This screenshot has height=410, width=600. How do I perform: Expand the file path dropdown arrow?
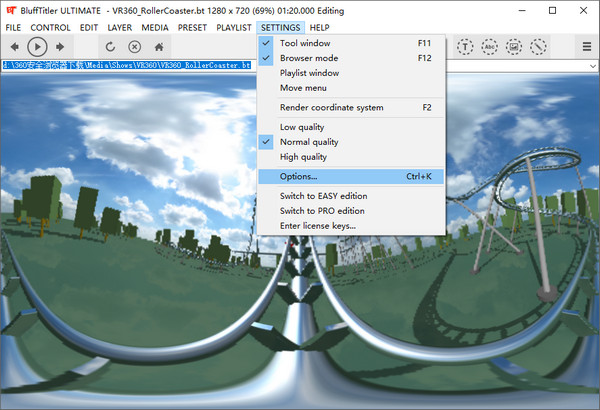593,66
